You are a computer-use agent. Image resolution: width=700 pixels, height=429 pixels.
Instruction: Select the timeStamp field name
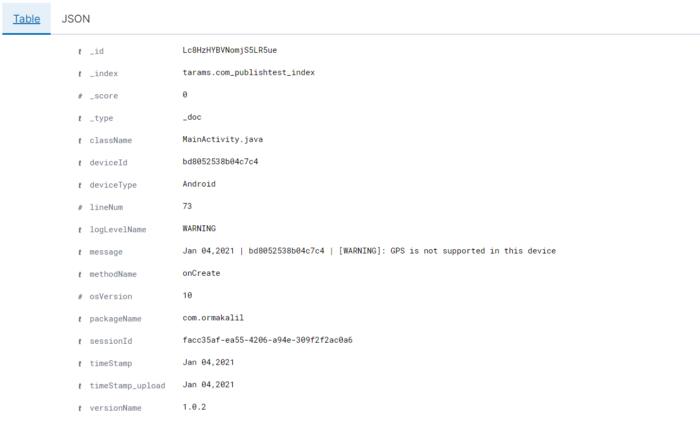click(x=111, y=364)
